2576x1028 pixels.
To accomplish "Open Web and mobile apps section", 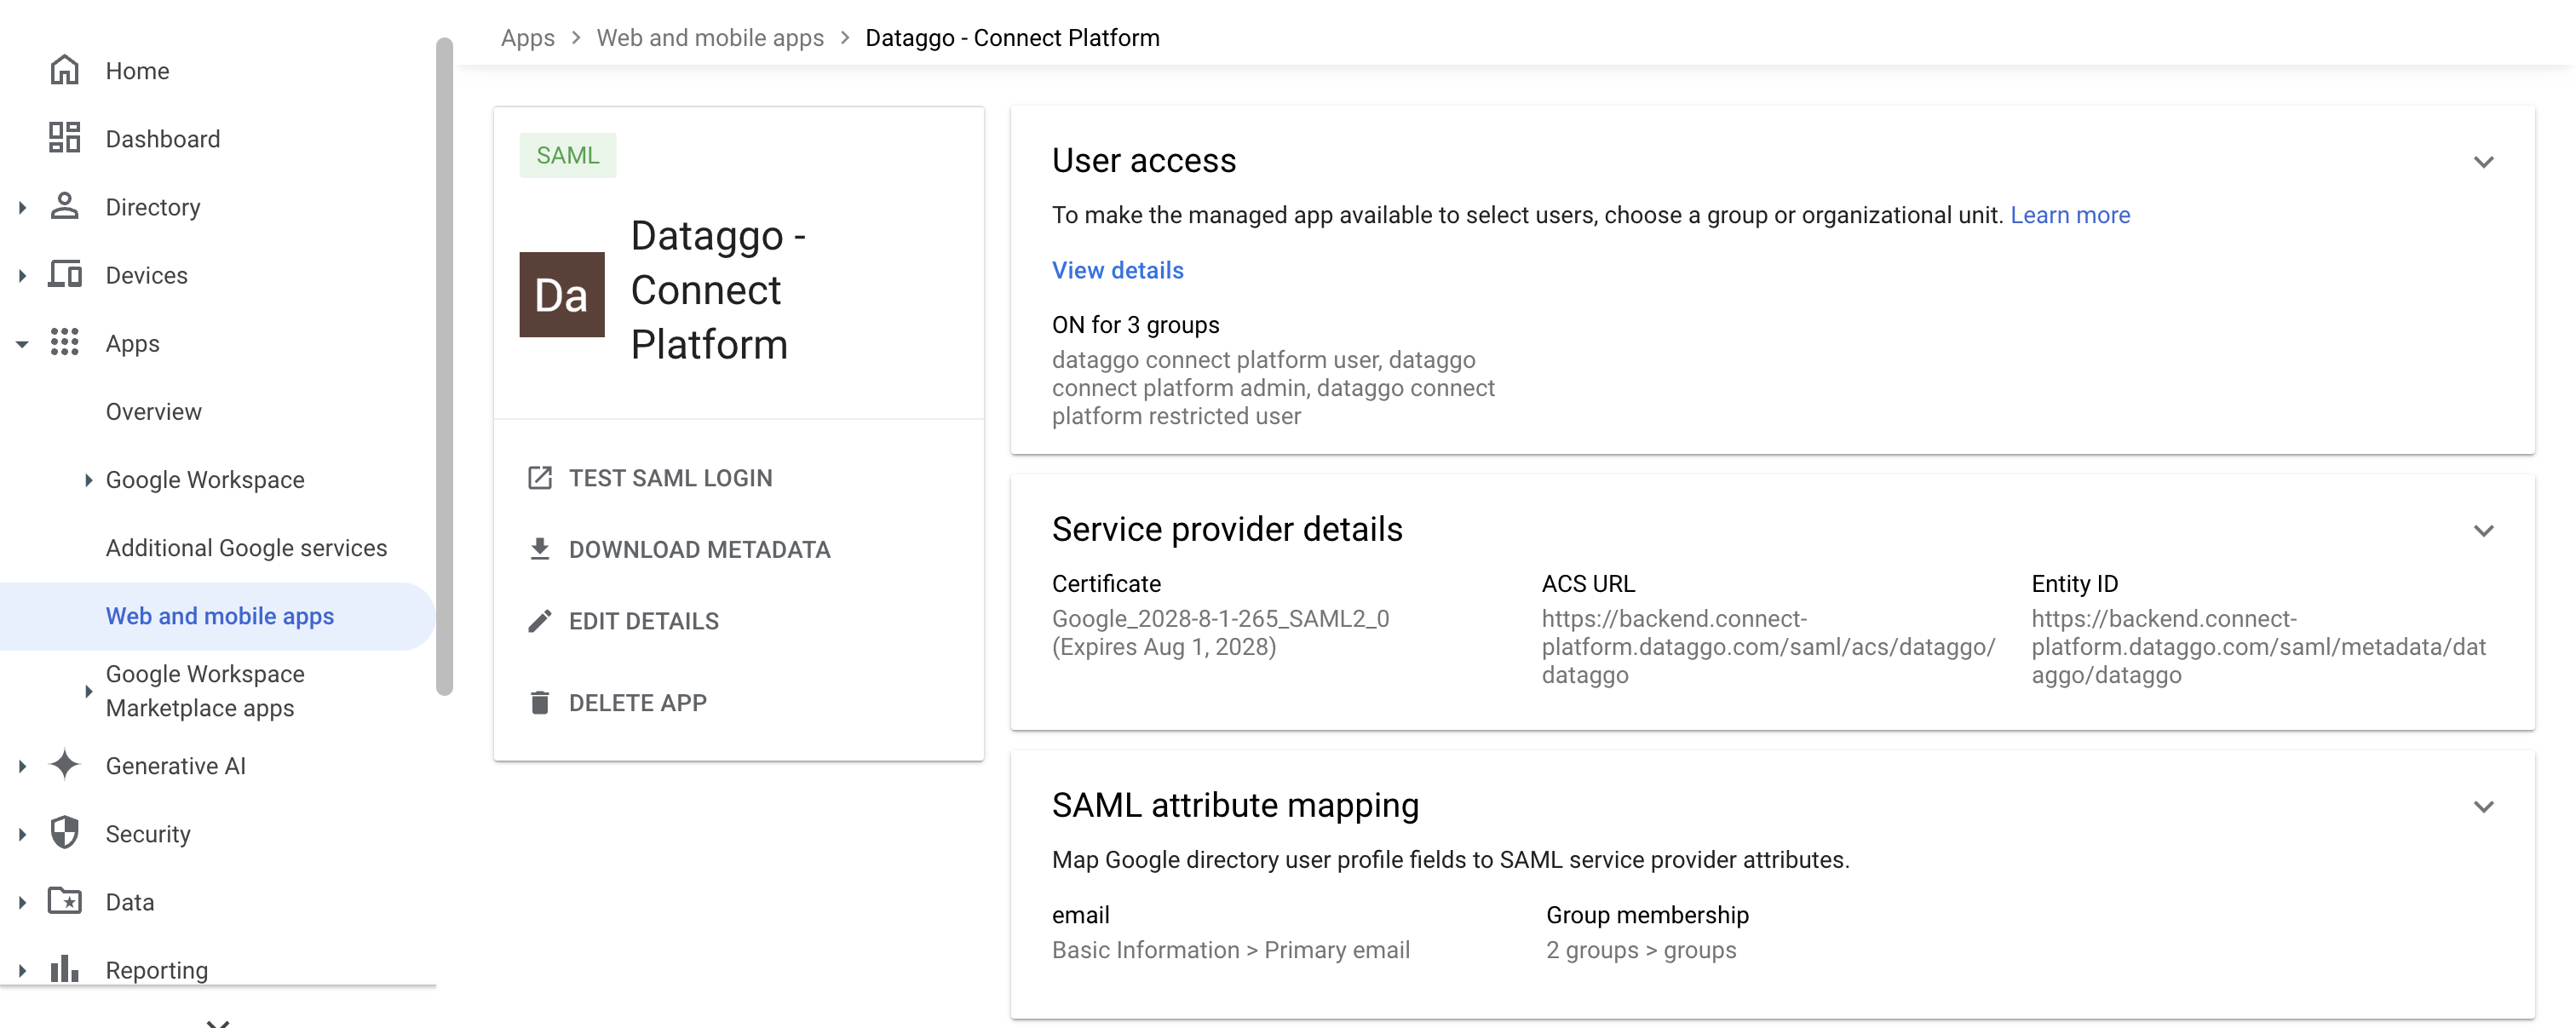I will coord(219,616).
